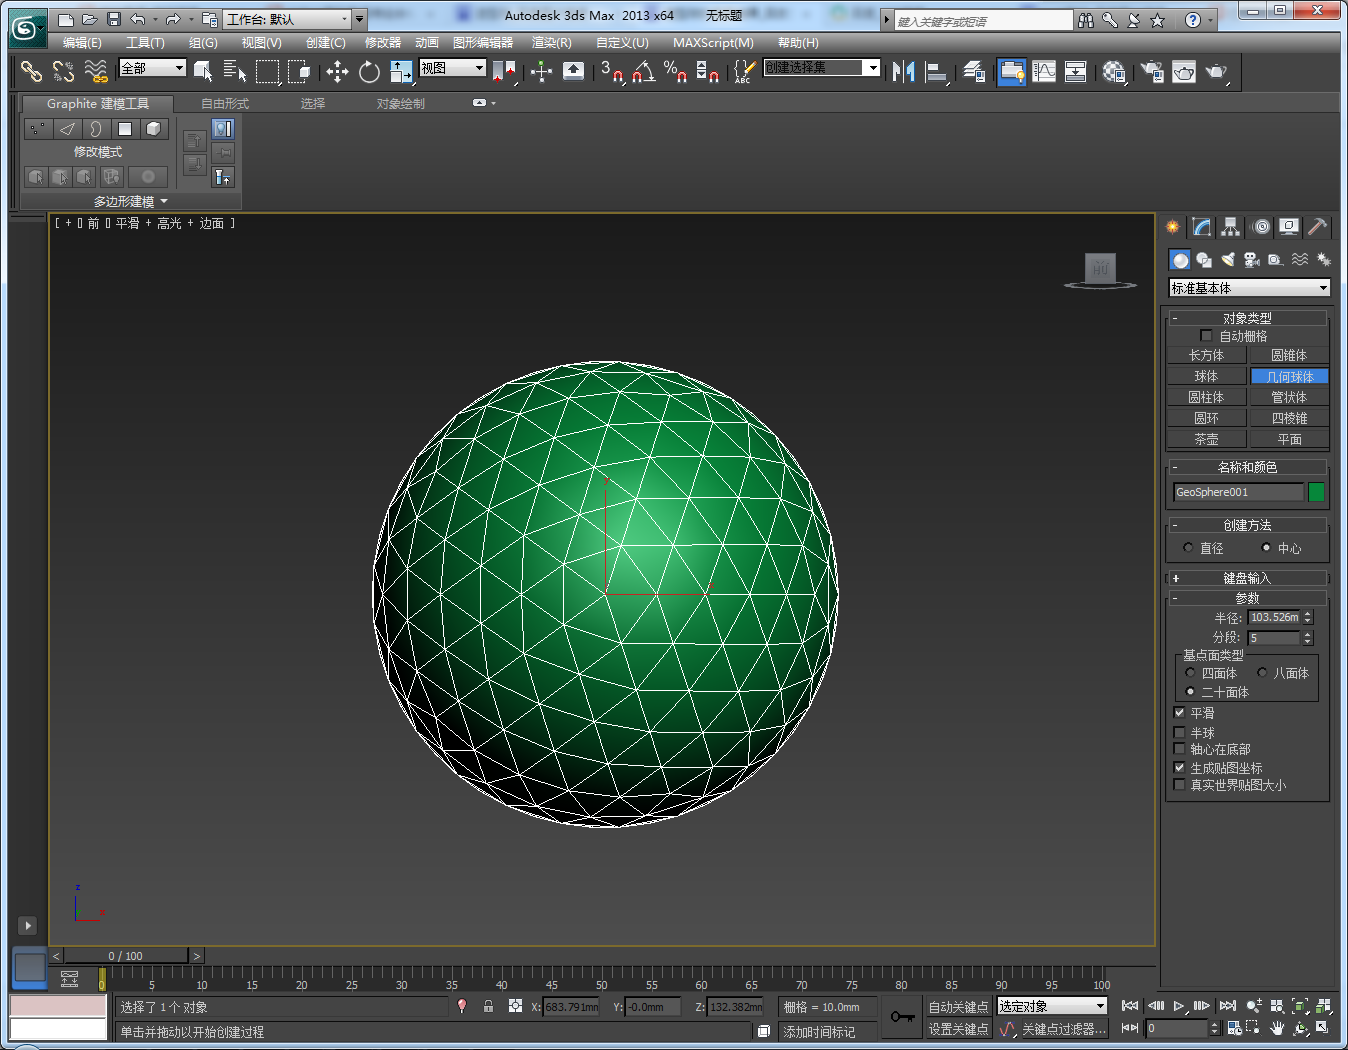Activate the Select and Link tool
The width and height of the screenshot is (1348, 1050).
coord(32,71)
